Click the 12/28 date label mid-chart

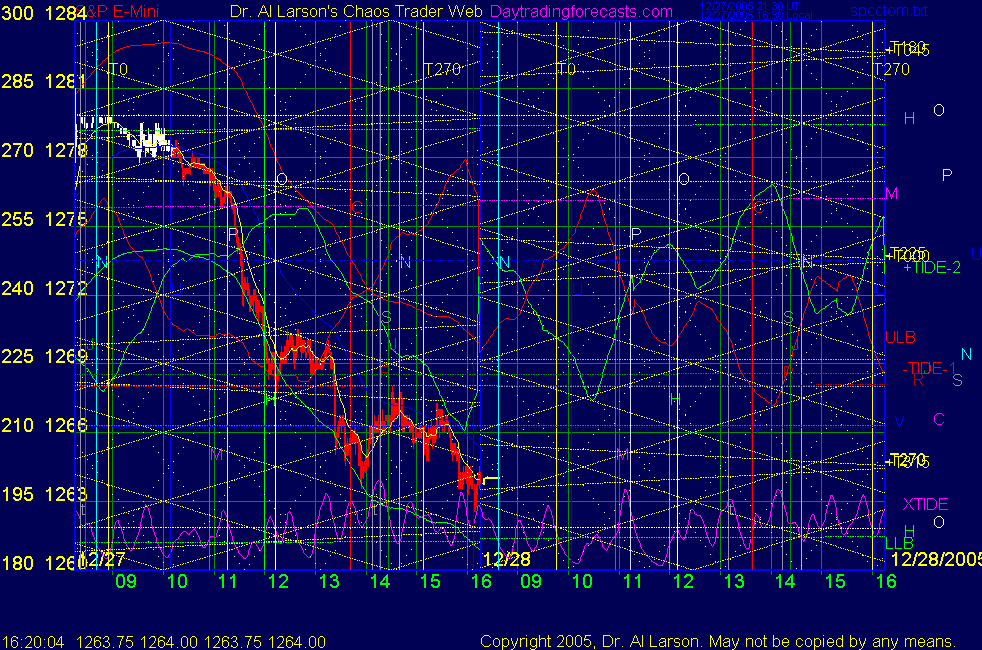[507, 559]
